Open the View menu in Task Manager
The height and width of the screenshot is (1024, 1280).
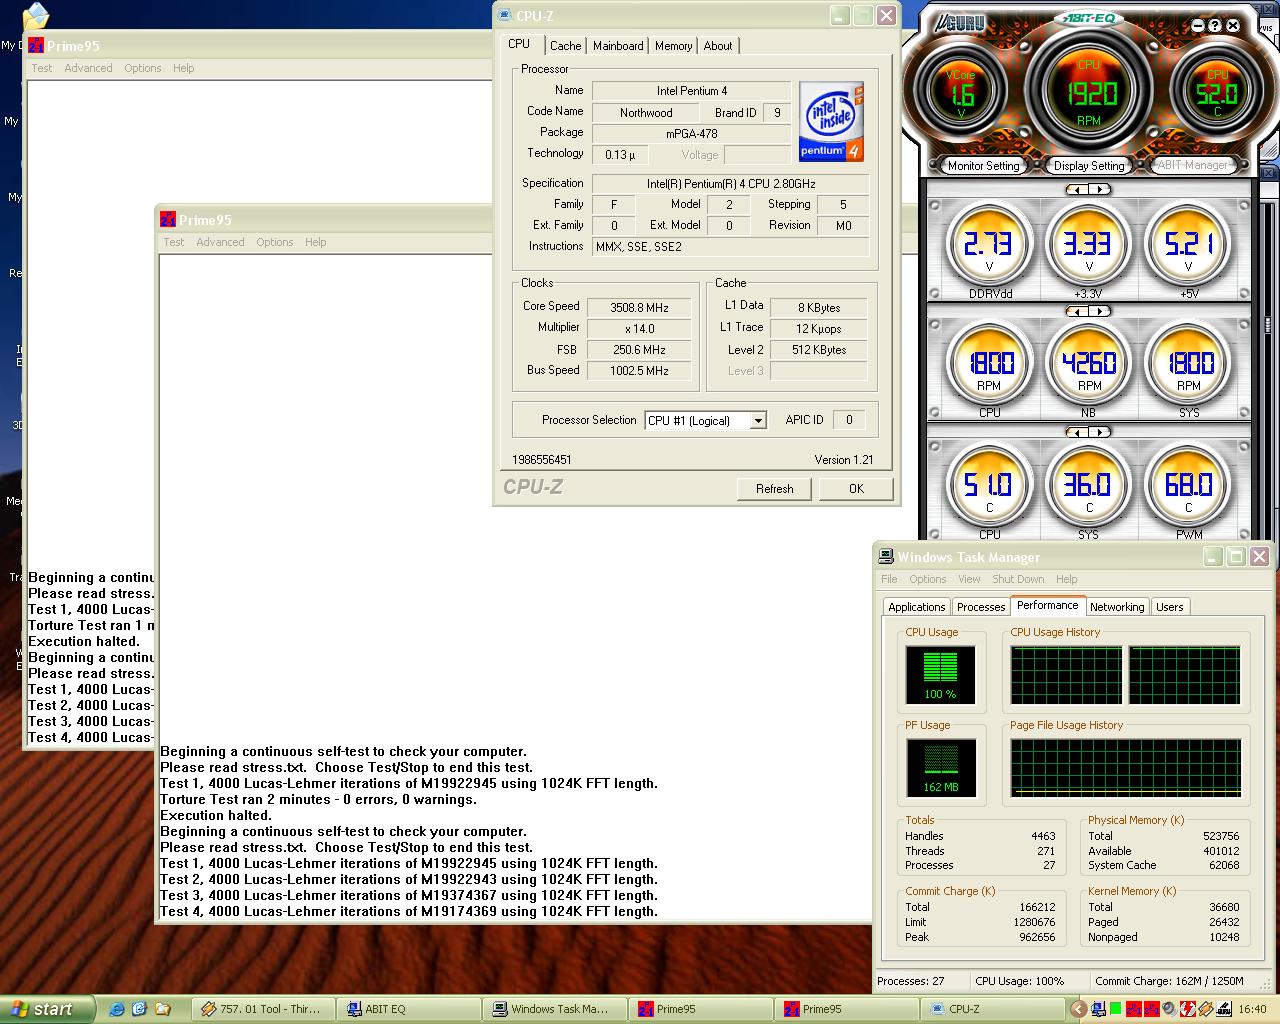click(969, 579)
